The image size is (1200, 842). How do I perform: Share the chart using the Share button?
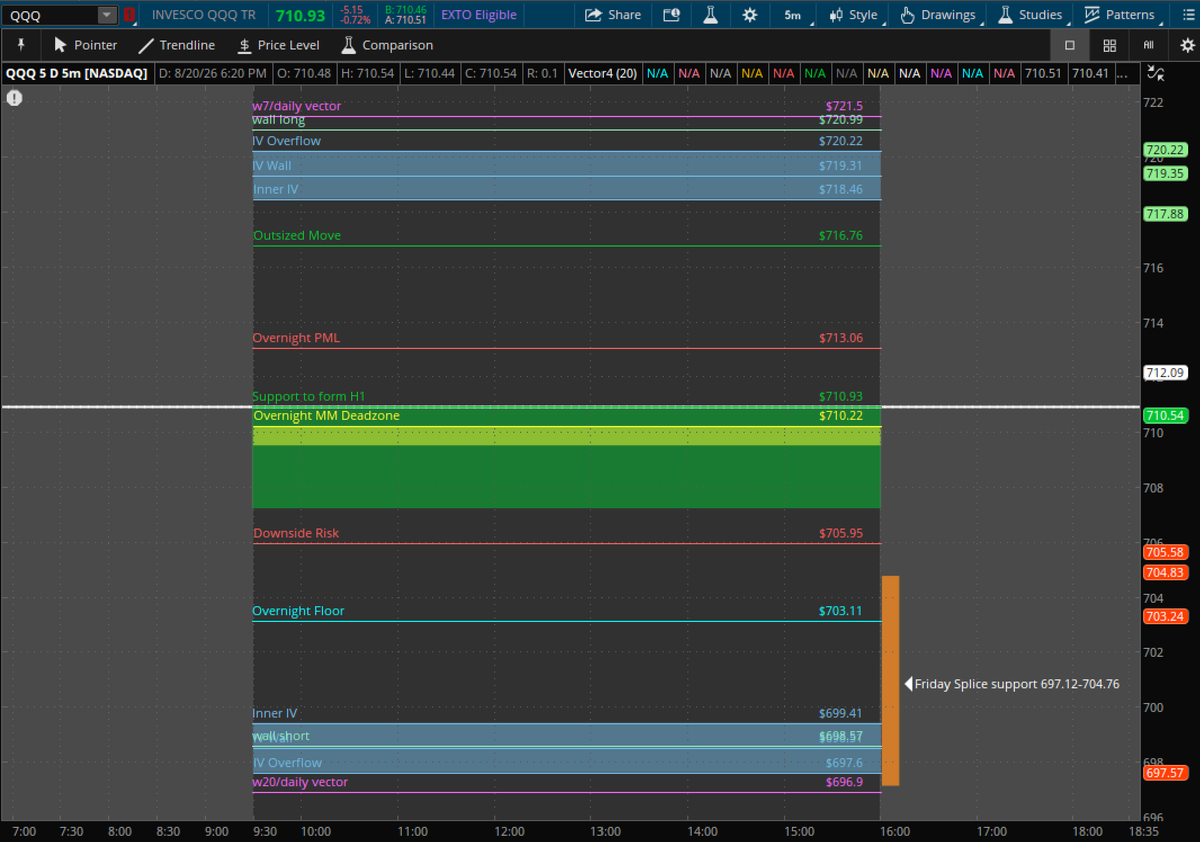pos(613,15)
